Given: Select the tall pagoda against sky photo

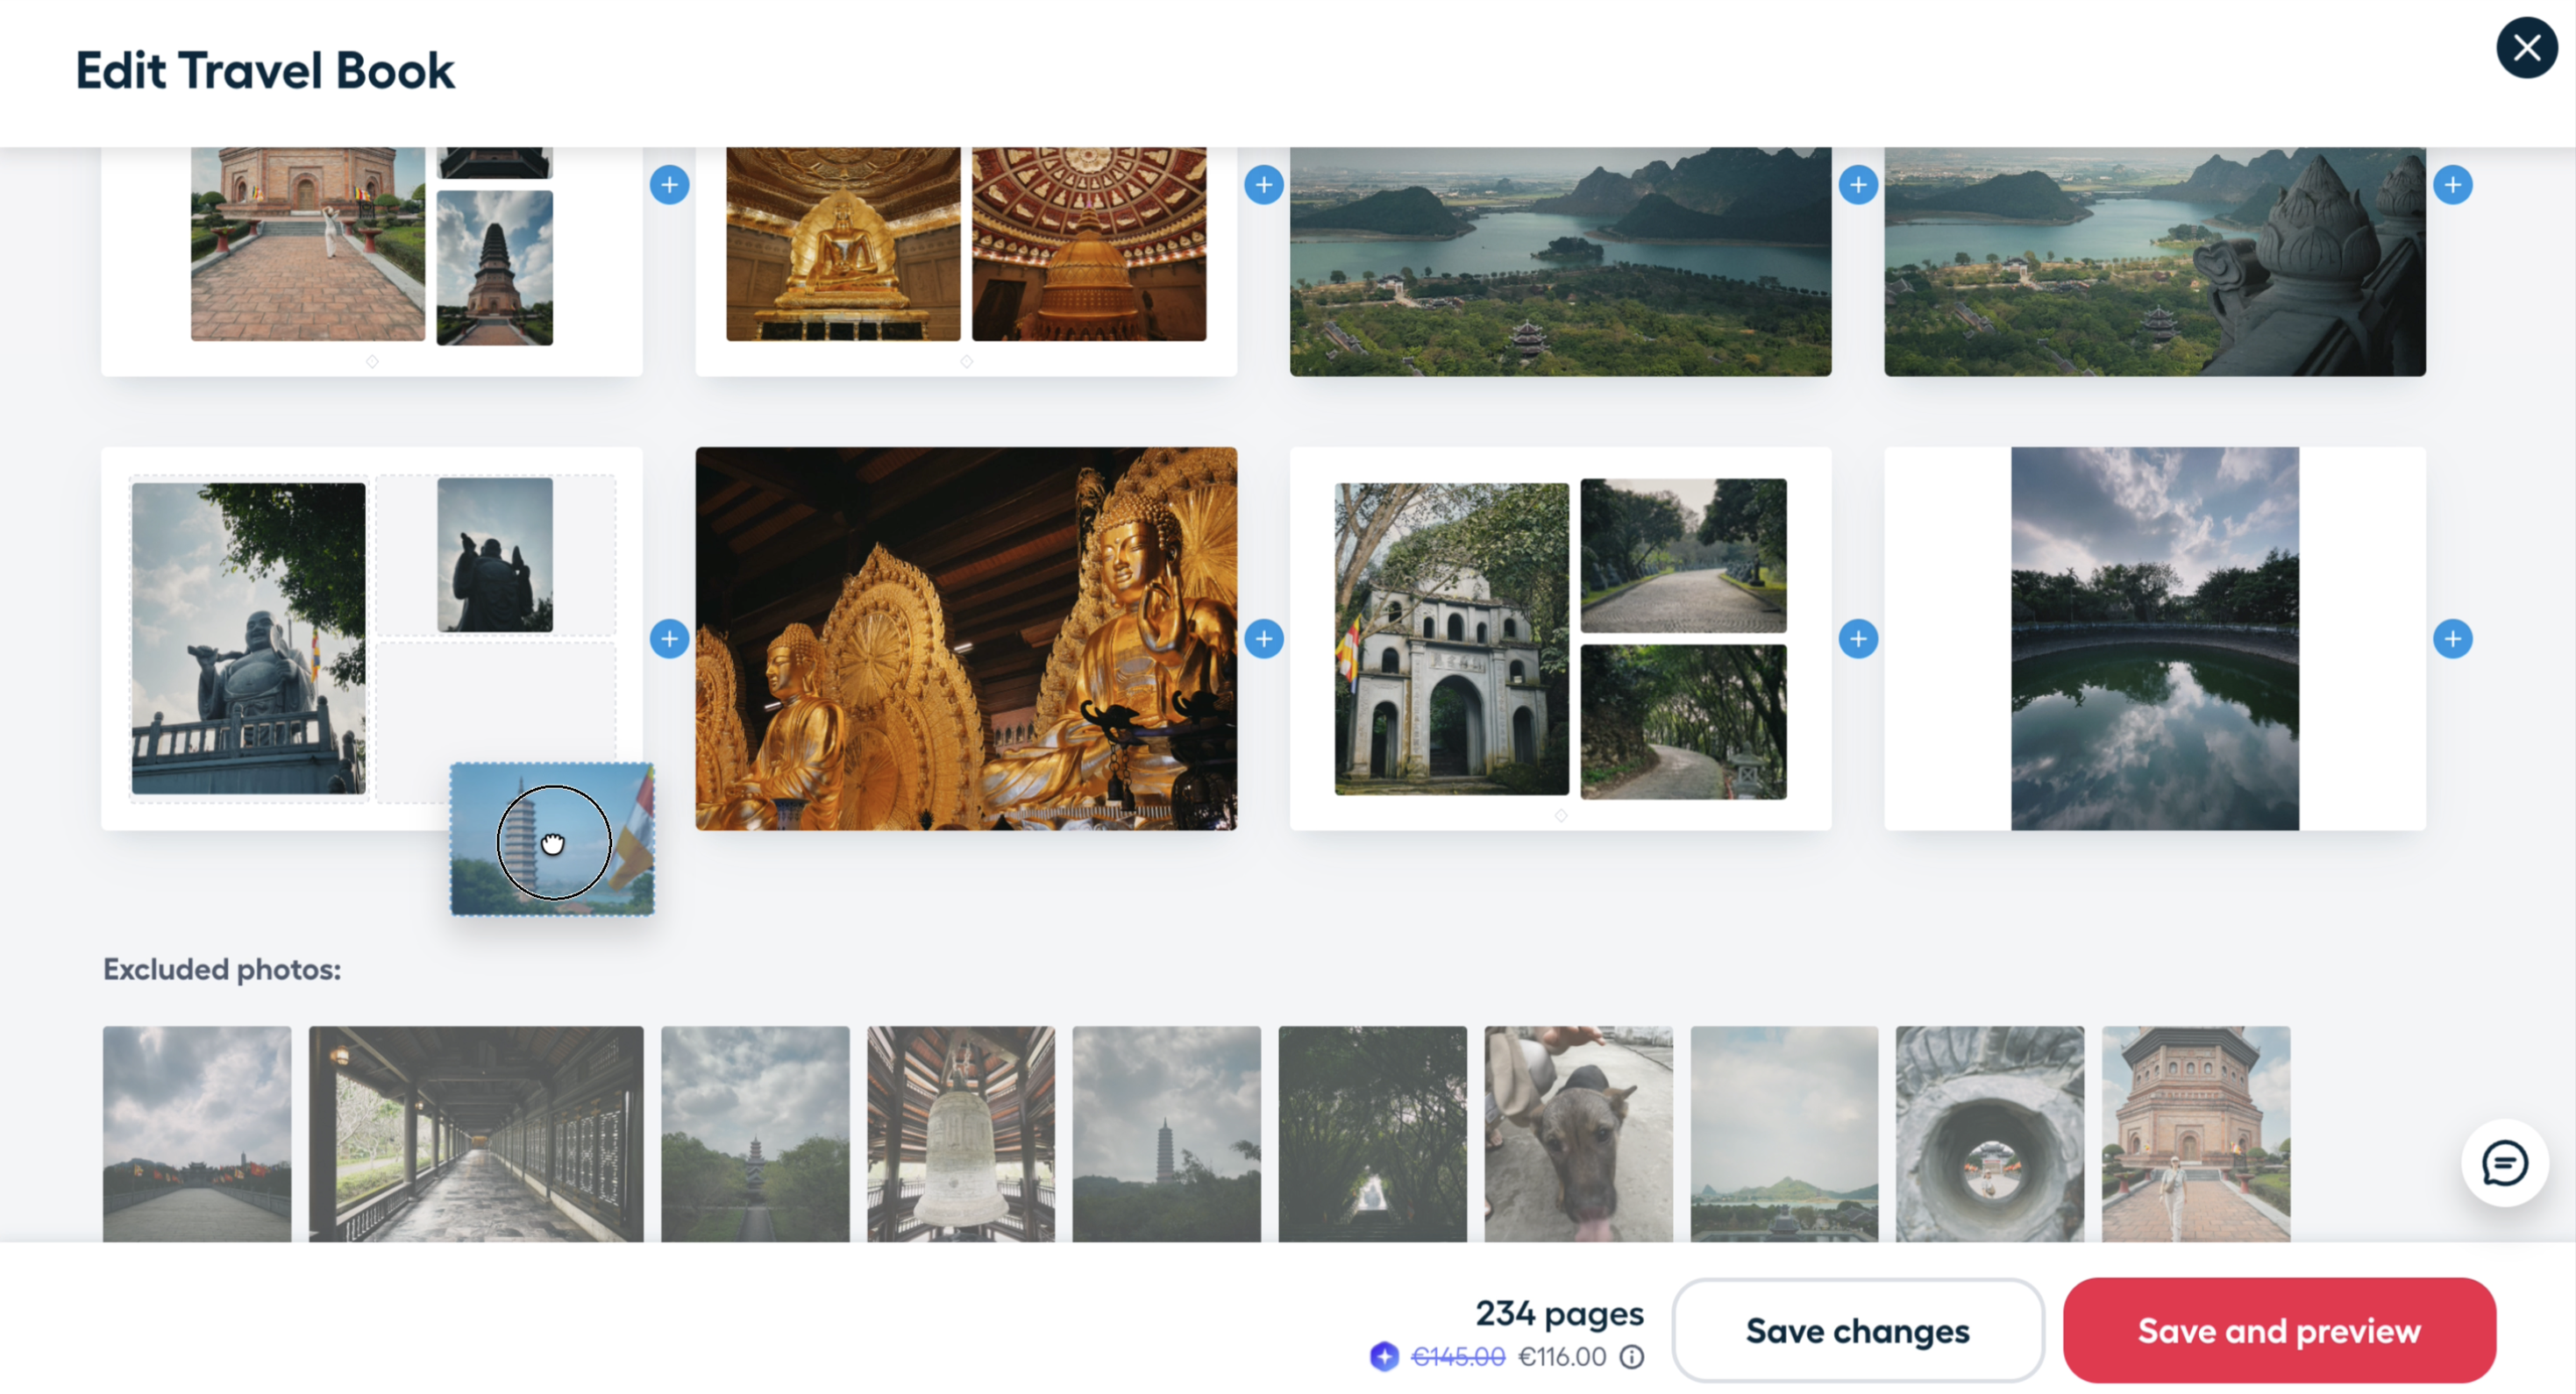Looking at the screenshot, I should (x=495, y=268).
